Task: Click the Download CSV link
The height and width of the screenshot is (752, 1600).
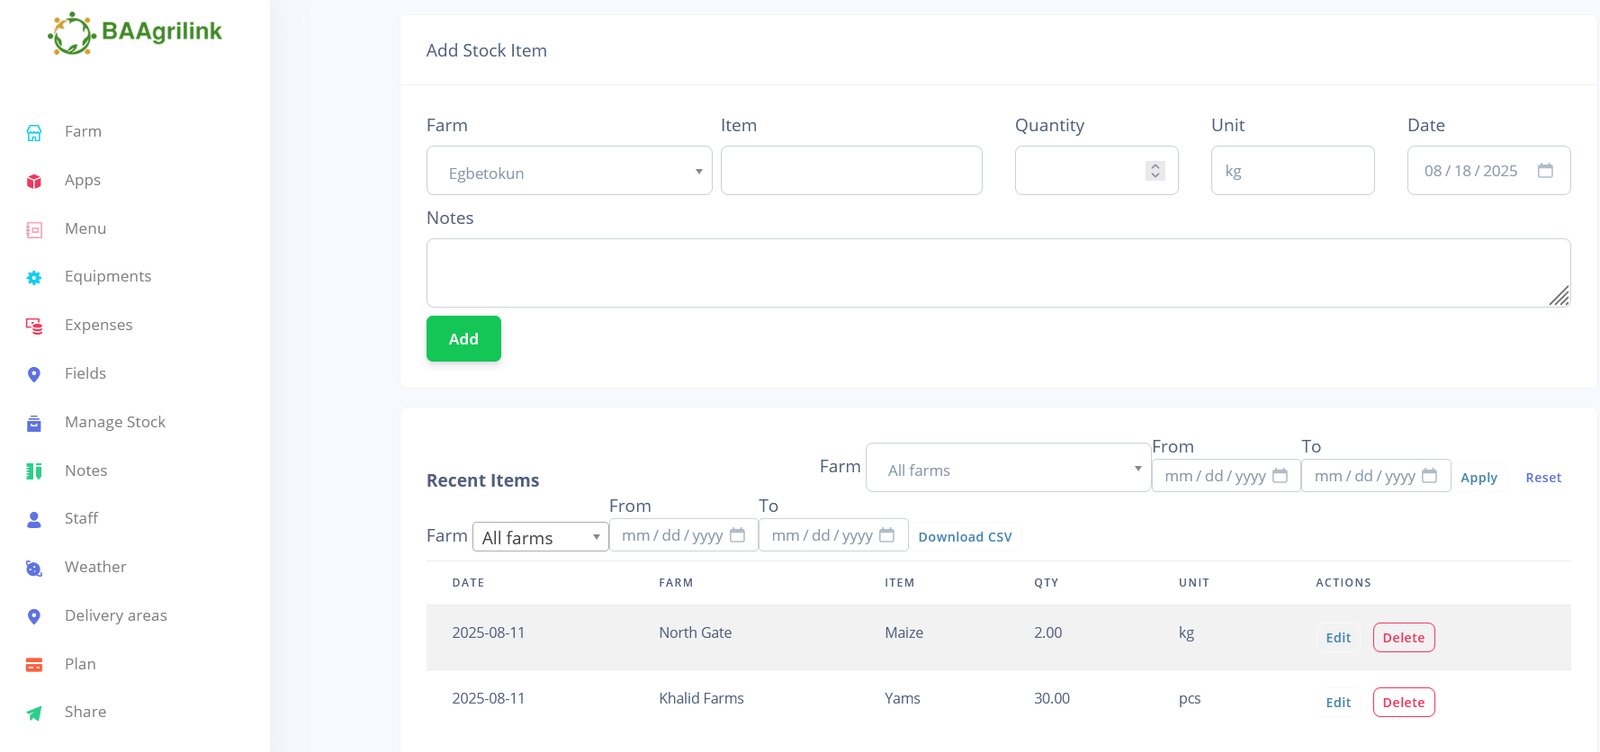Action: pos(964,537)
